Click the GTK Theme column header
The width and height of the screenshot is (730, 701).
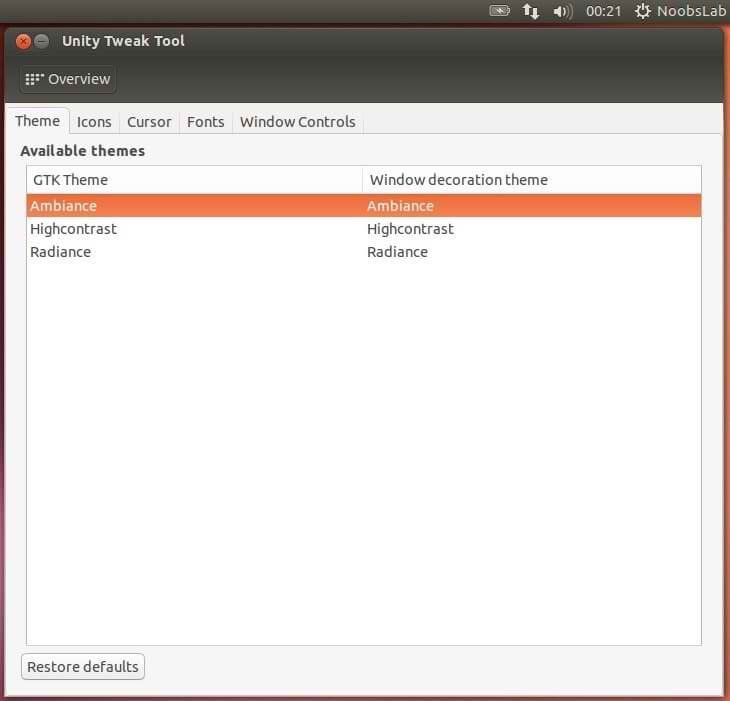pos(195,180)
